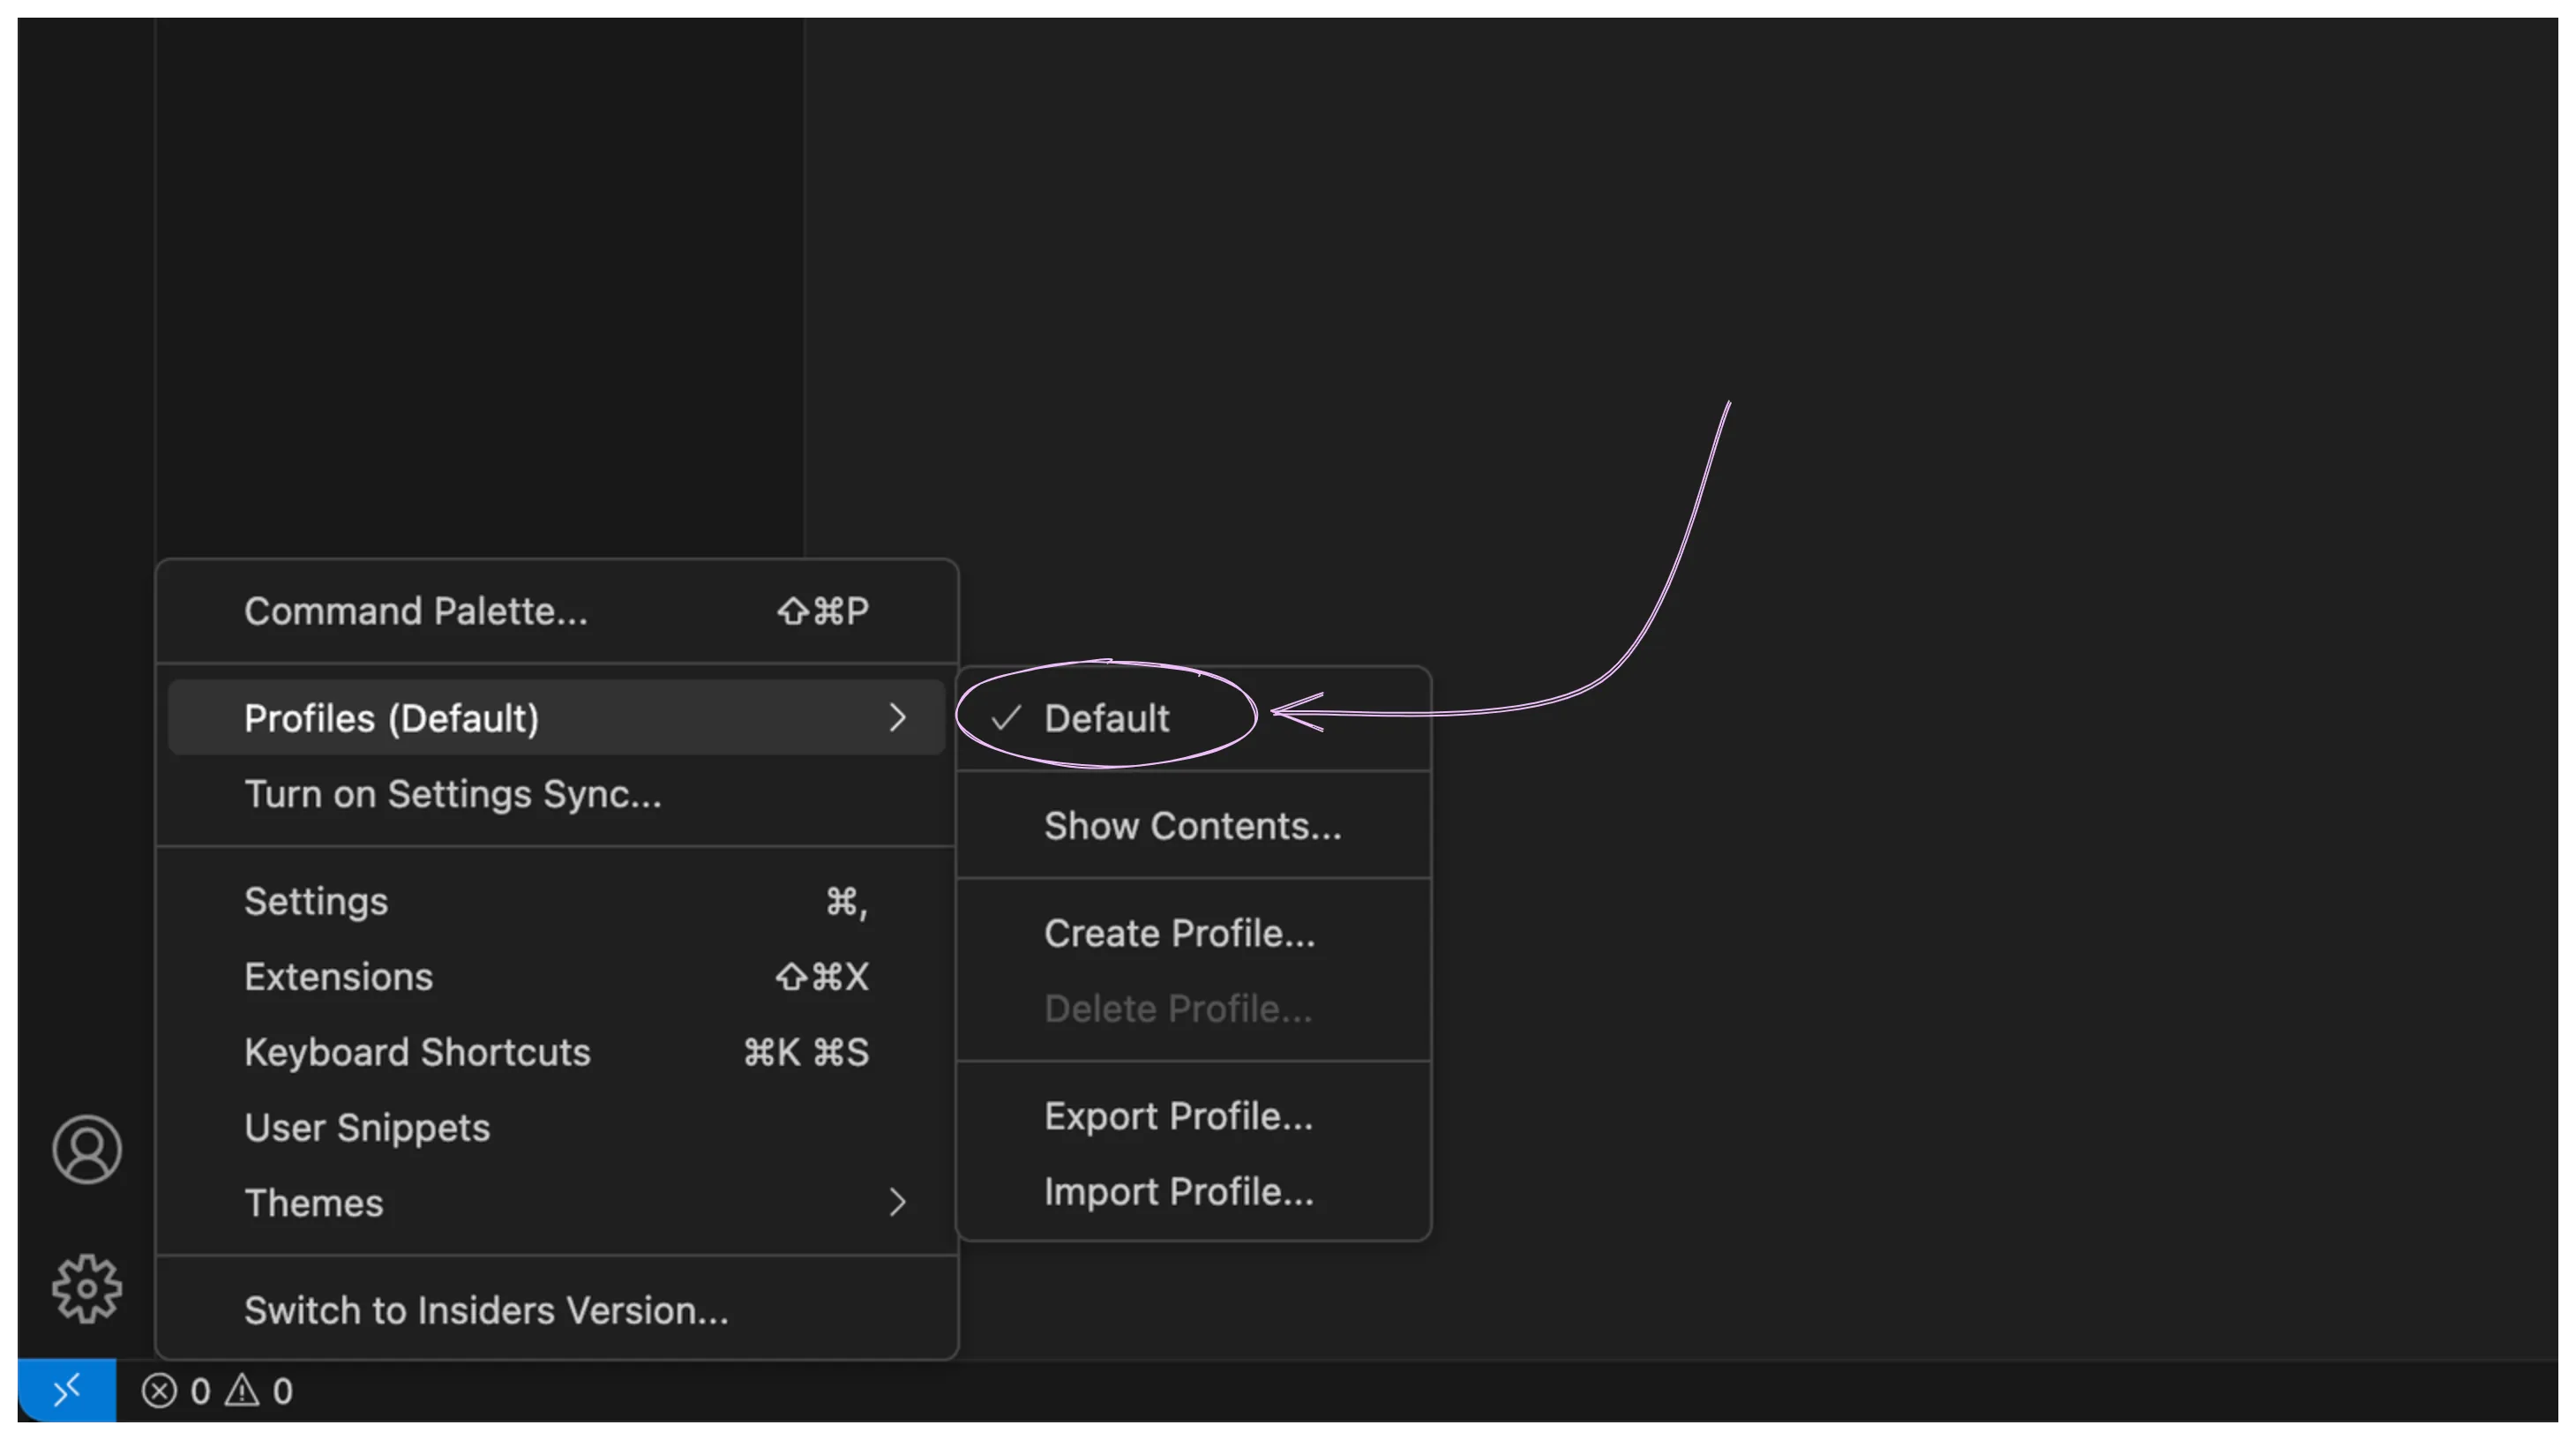Select Create Profile option
2576x1440 pixels.
[1194, 934]
